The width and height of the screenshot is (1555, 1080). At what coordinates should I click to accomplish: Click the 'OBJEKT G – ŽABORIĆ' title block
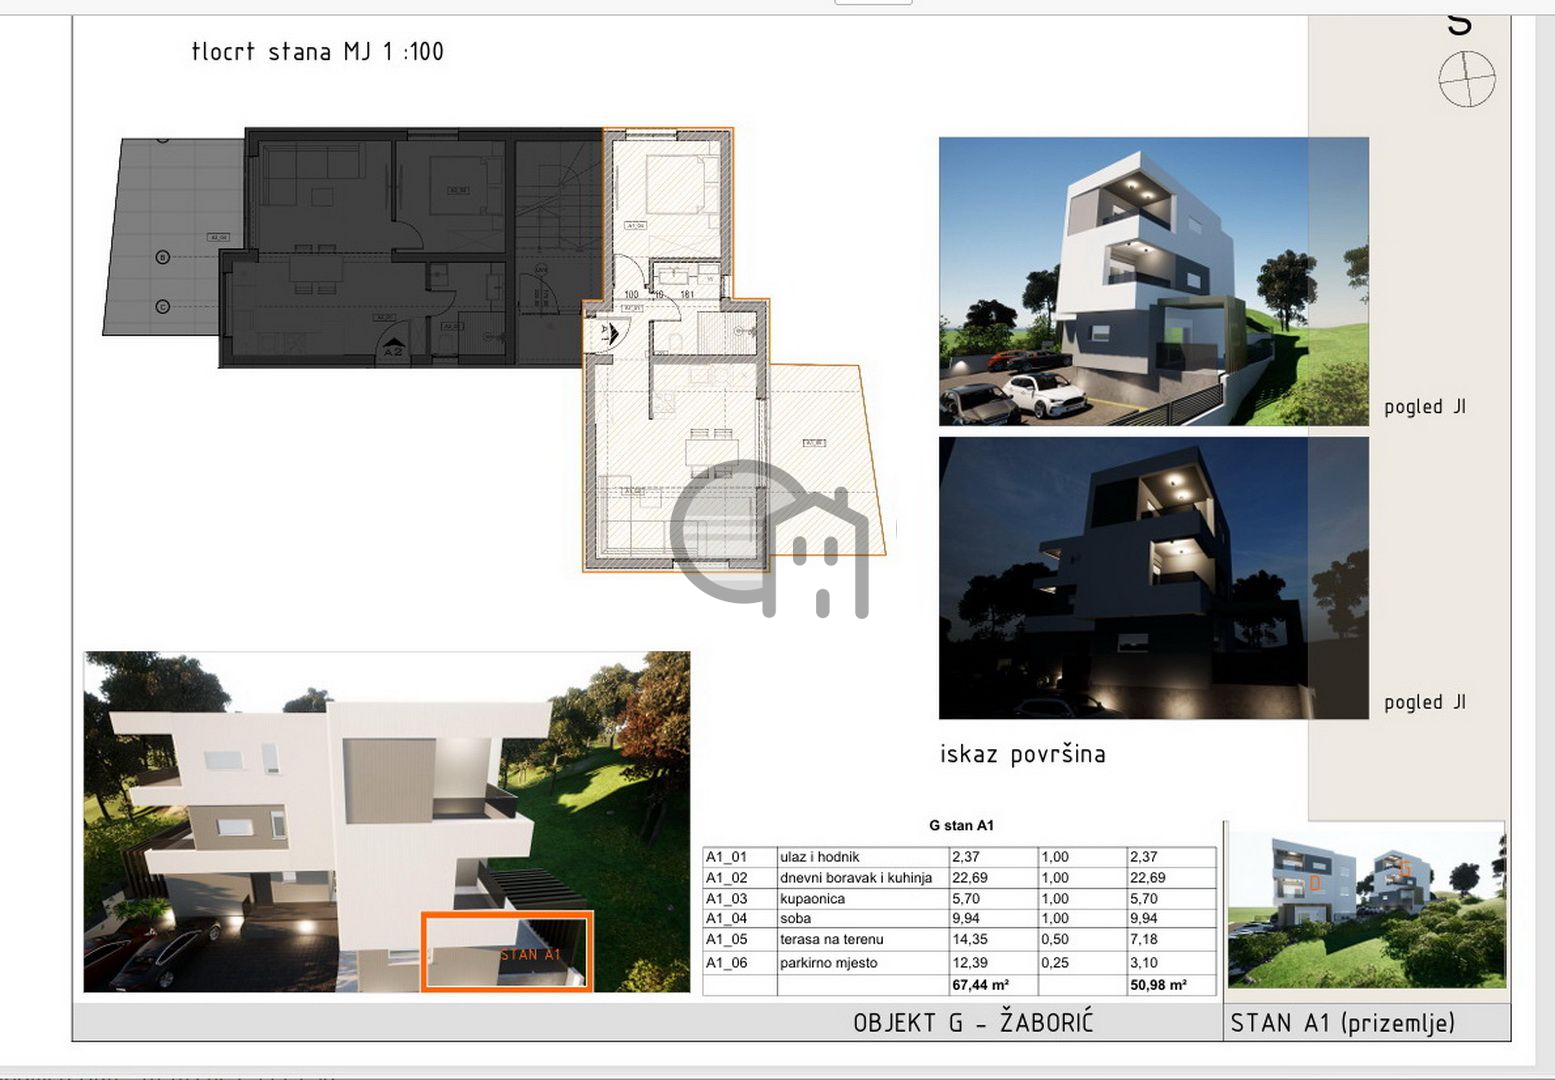pyautogui.click(x=973, y=1023)
